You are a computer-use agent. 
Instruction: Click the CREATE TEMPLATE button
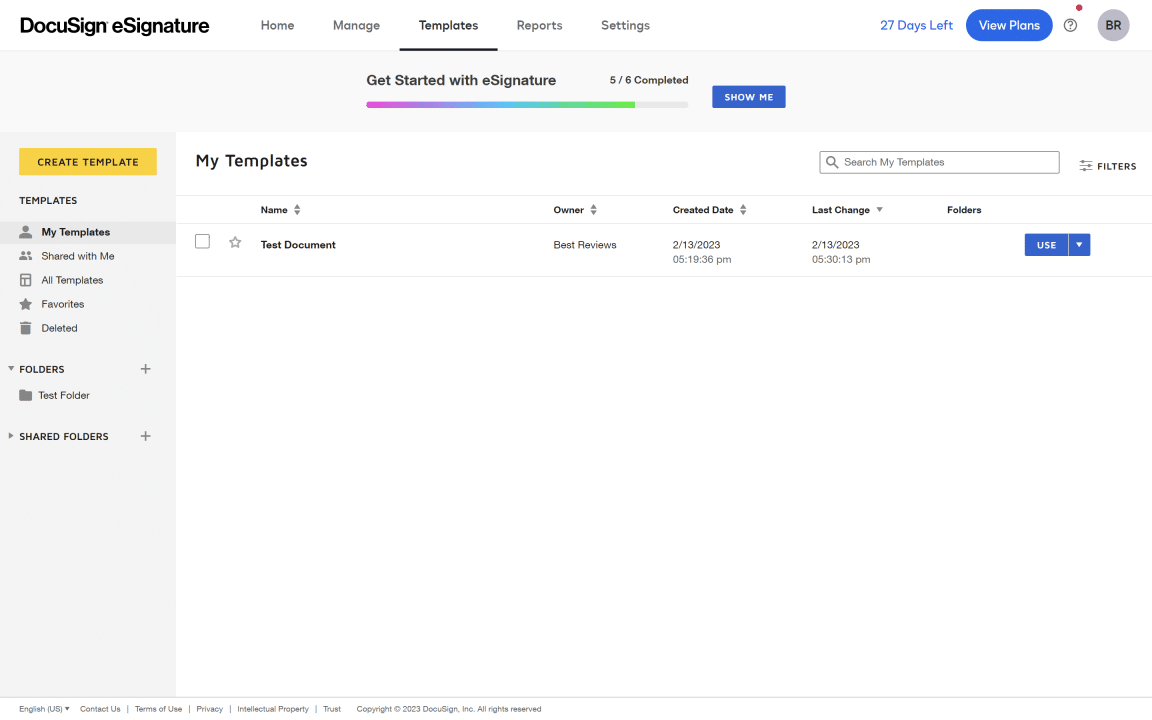[x=87, y=161]
